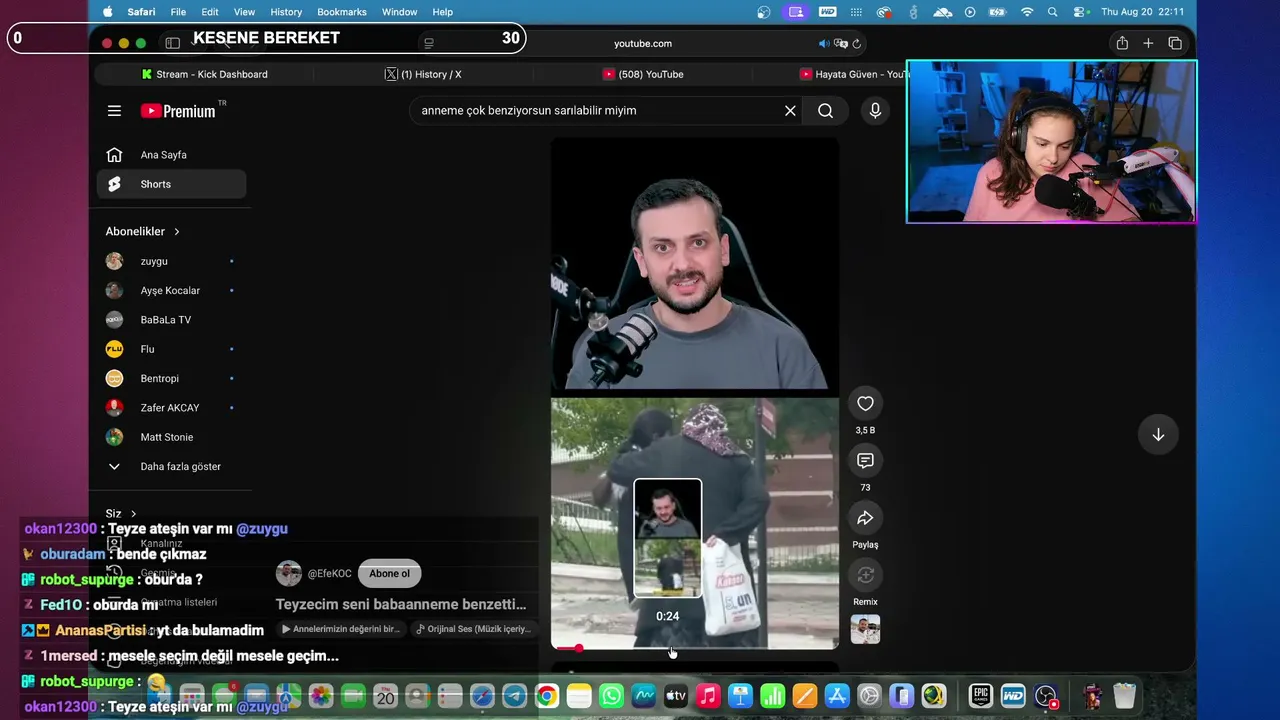The height and width of the screenshot is (720, 1280).
Task: Mute the tab audio speaker icon in address bar
Action: click(x=824, y=44)
